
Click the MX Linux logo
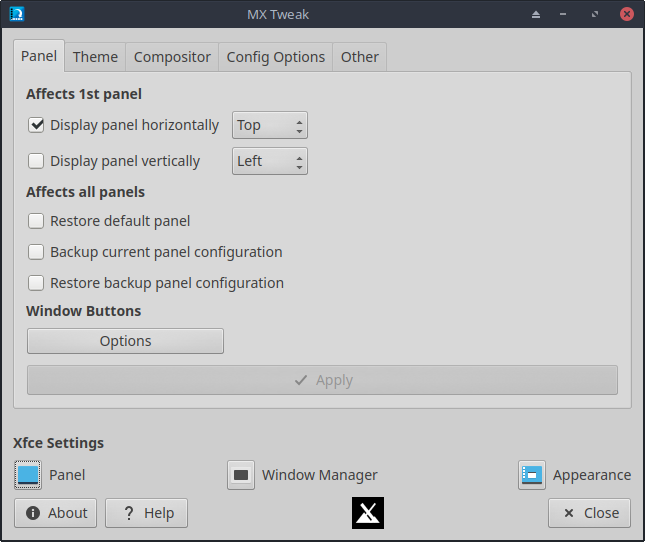tap(368, 513)
